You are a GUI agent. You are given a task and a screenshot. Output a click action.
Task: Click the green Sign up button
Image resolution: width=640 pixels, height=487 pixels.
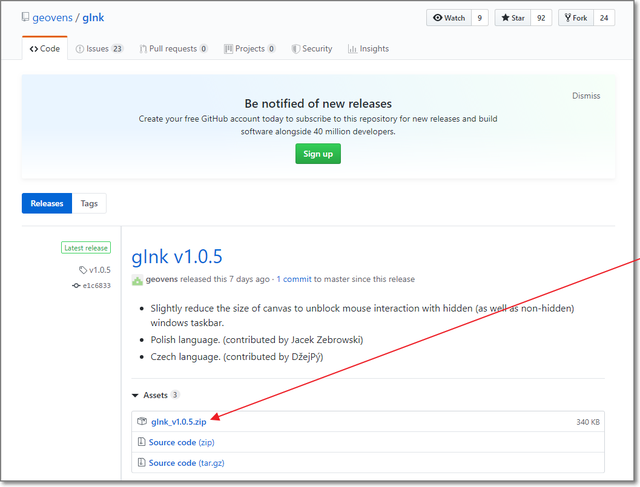(318, 154)
